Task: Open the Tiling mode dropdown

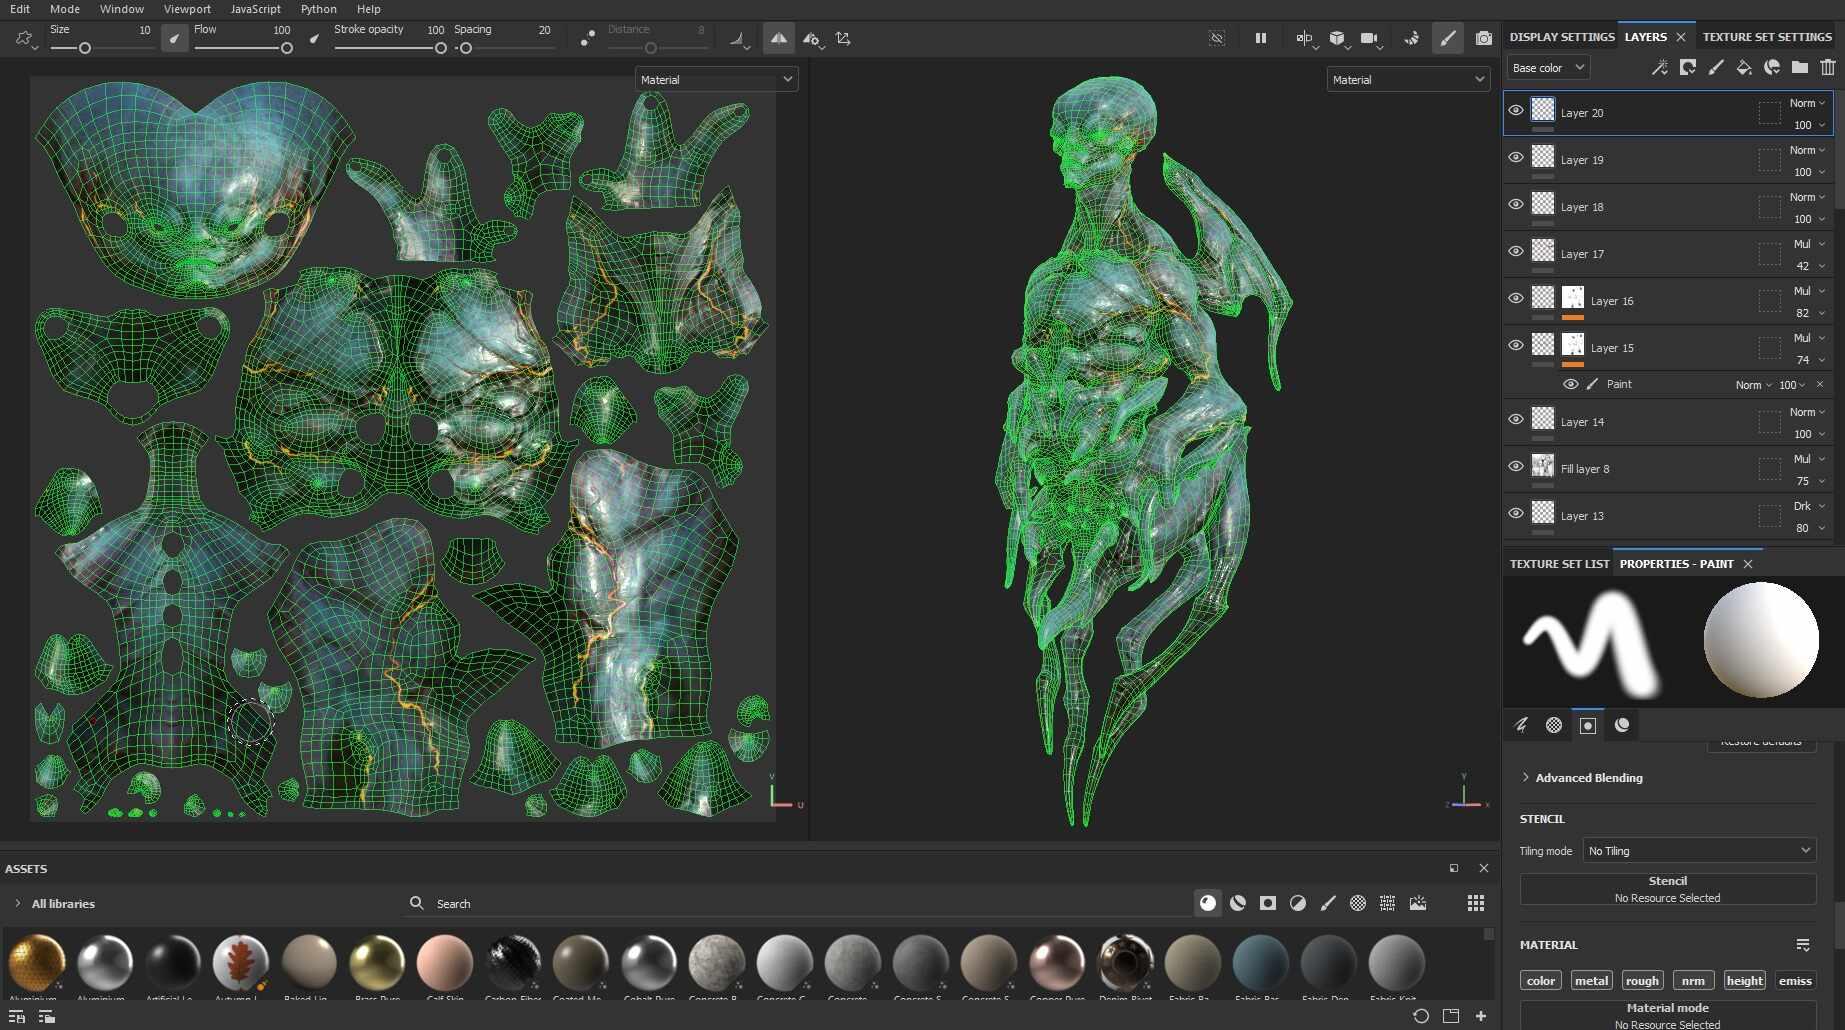Action: tap(1699, 851)
